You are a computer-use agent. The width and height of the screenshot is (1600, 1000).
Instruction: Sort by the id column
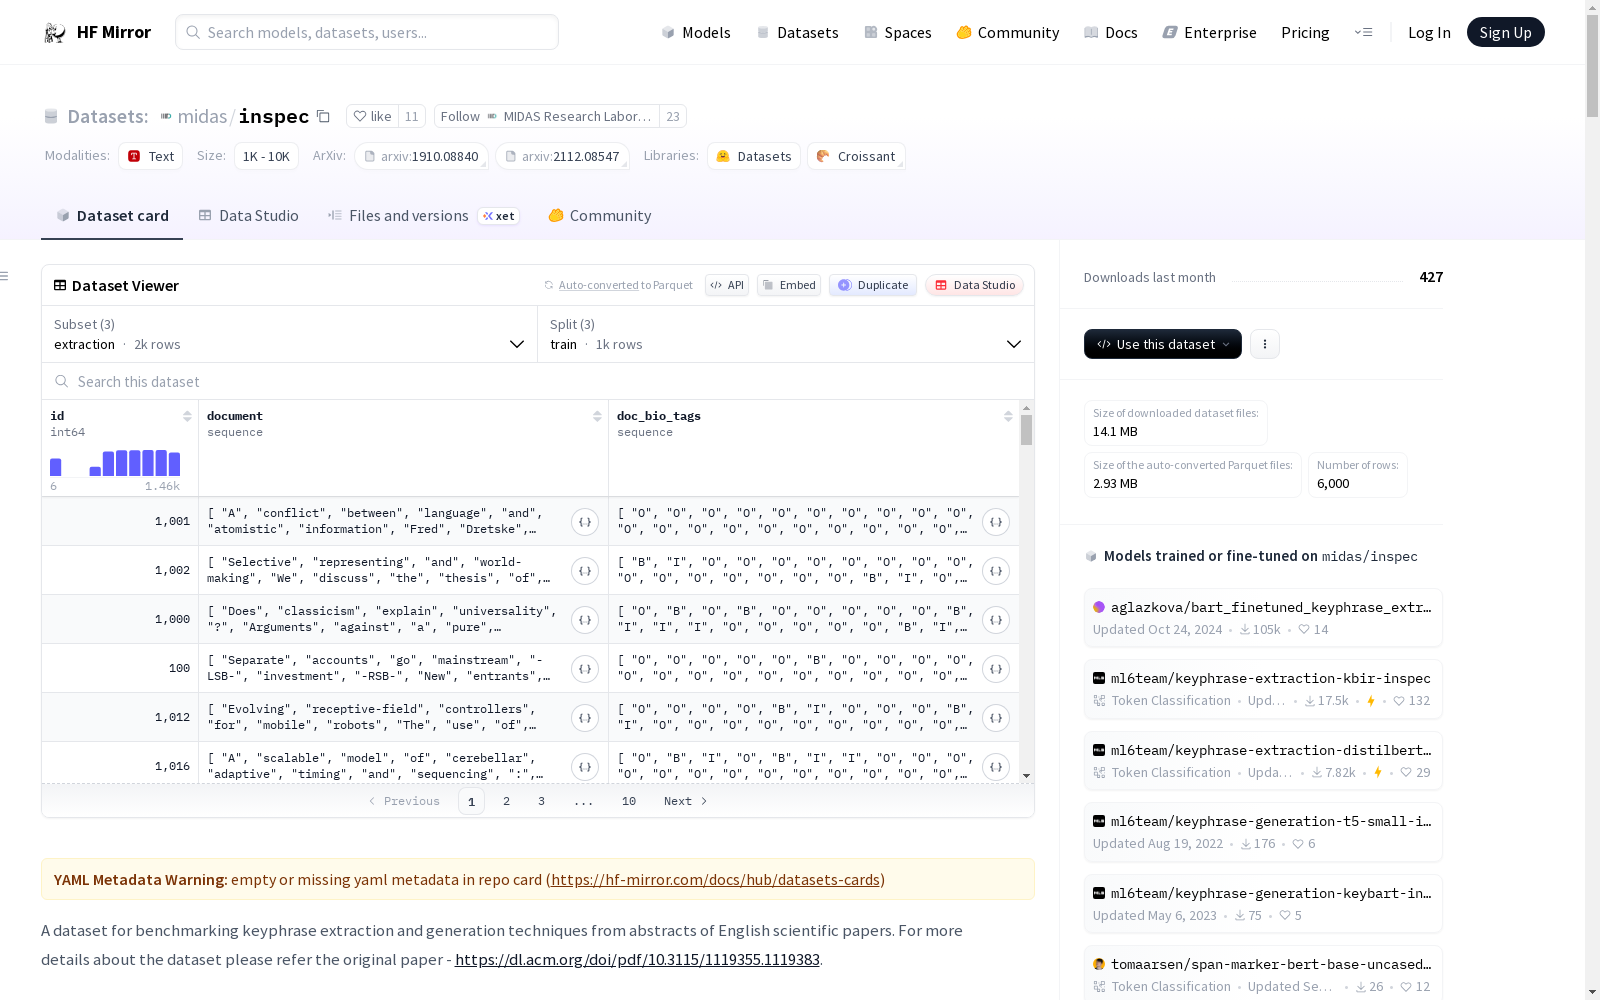click(187, 416)
